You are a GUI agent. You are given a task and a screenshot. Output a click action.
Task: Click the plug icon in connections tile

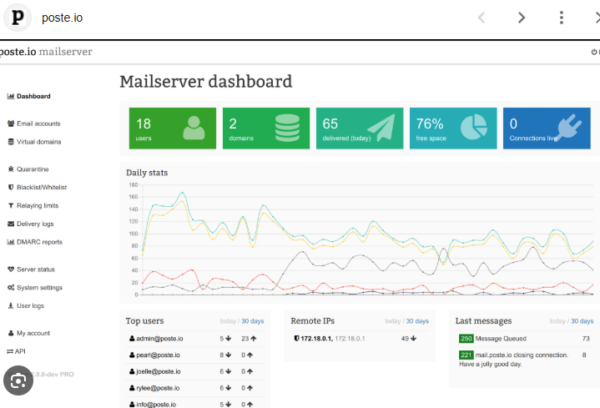point(568,128)
